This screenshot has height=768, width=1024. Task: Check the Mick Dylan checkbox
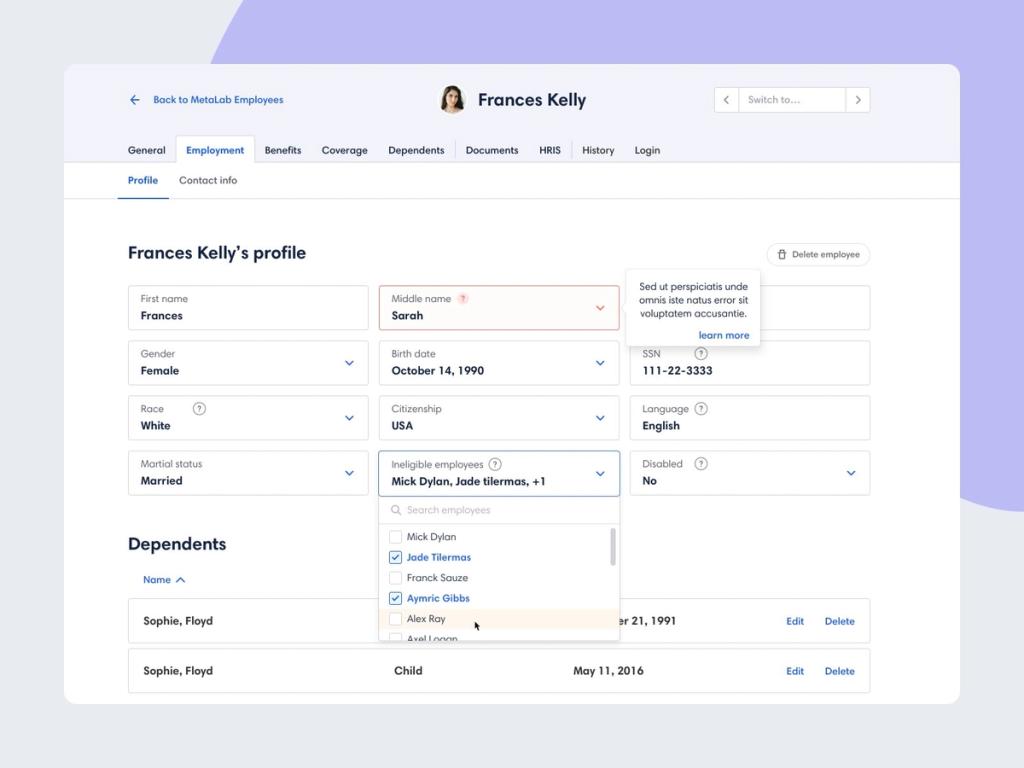(395, 537)
